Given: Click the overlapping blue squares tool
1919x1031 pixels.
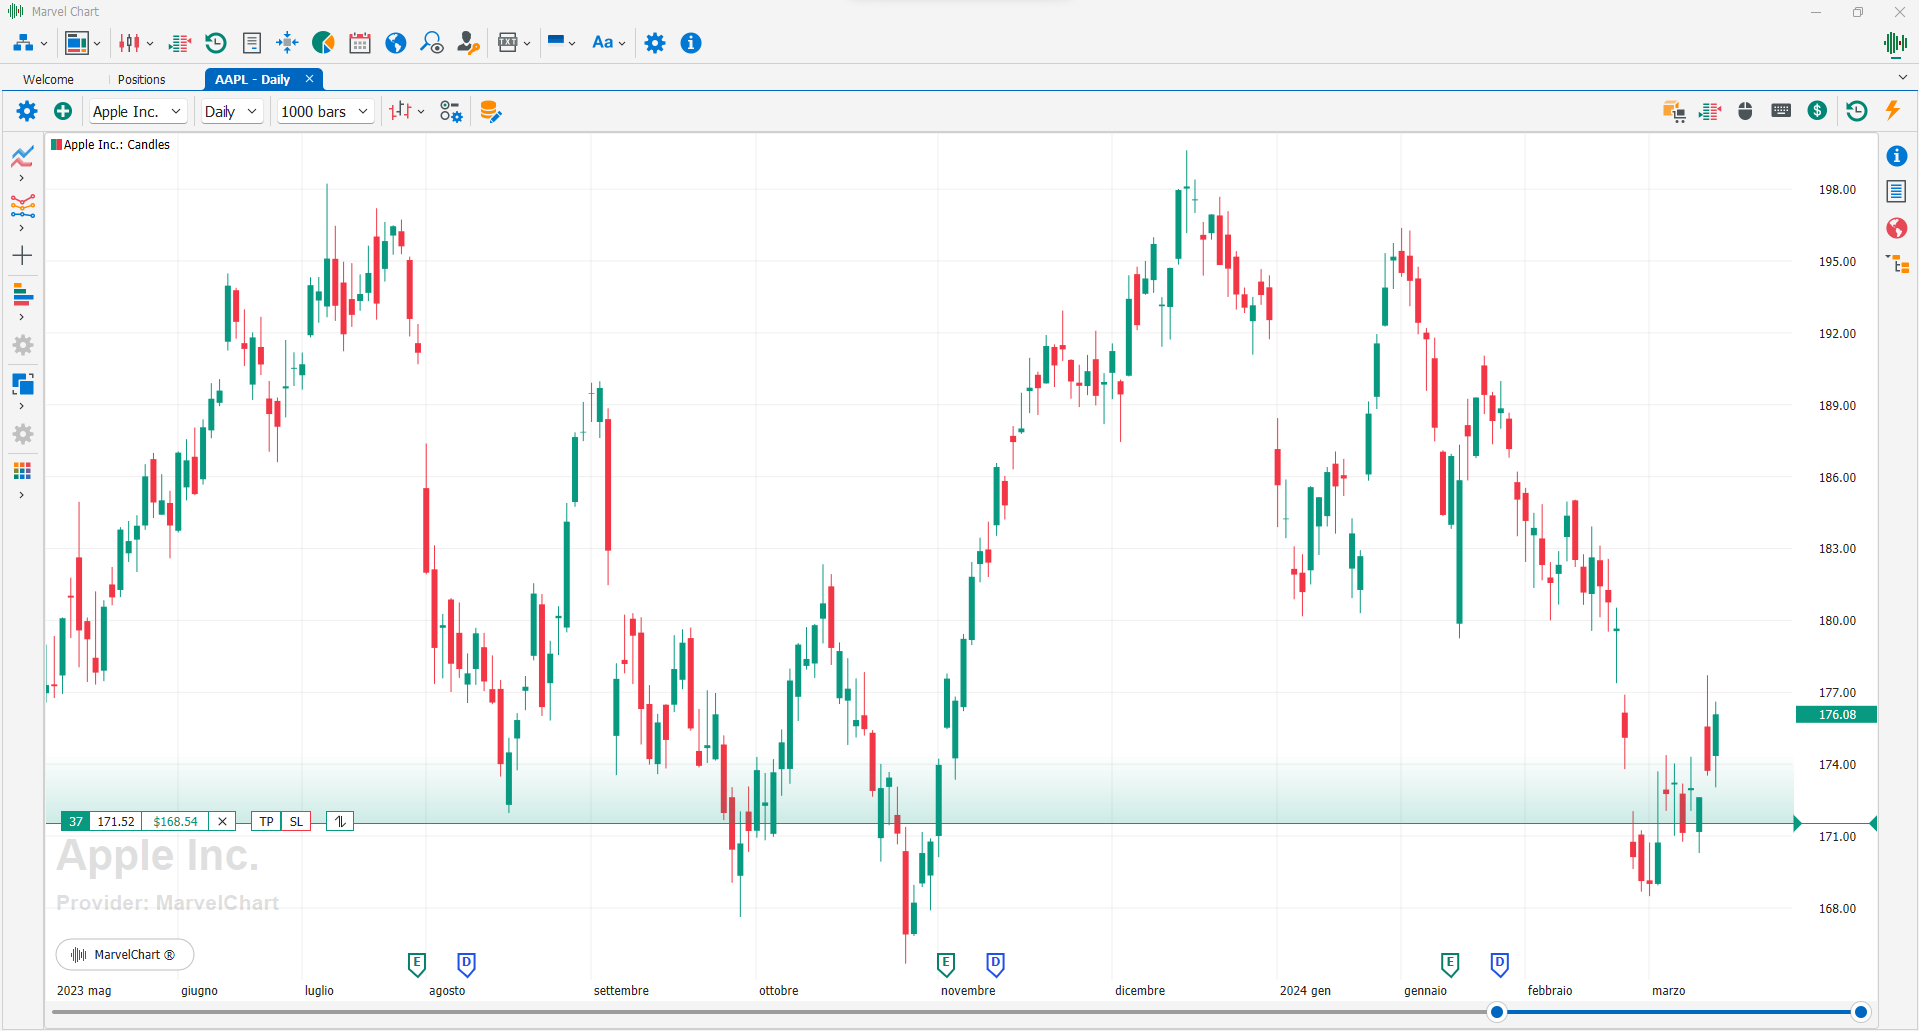Looking at the screenshot, I should click(23, 384).
